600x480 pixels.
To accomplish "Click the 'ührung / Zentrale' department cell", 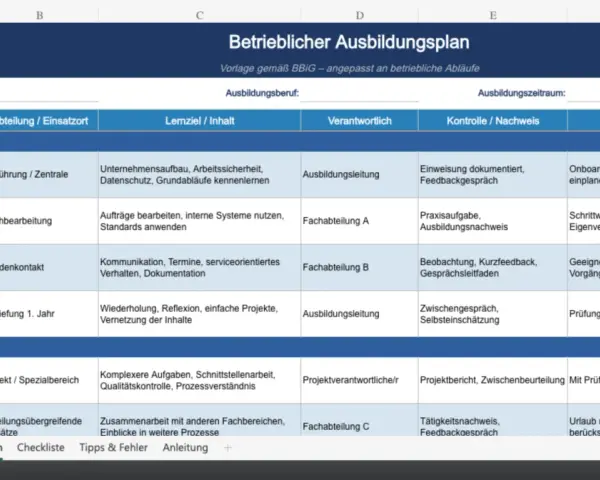I will point(49,175).
